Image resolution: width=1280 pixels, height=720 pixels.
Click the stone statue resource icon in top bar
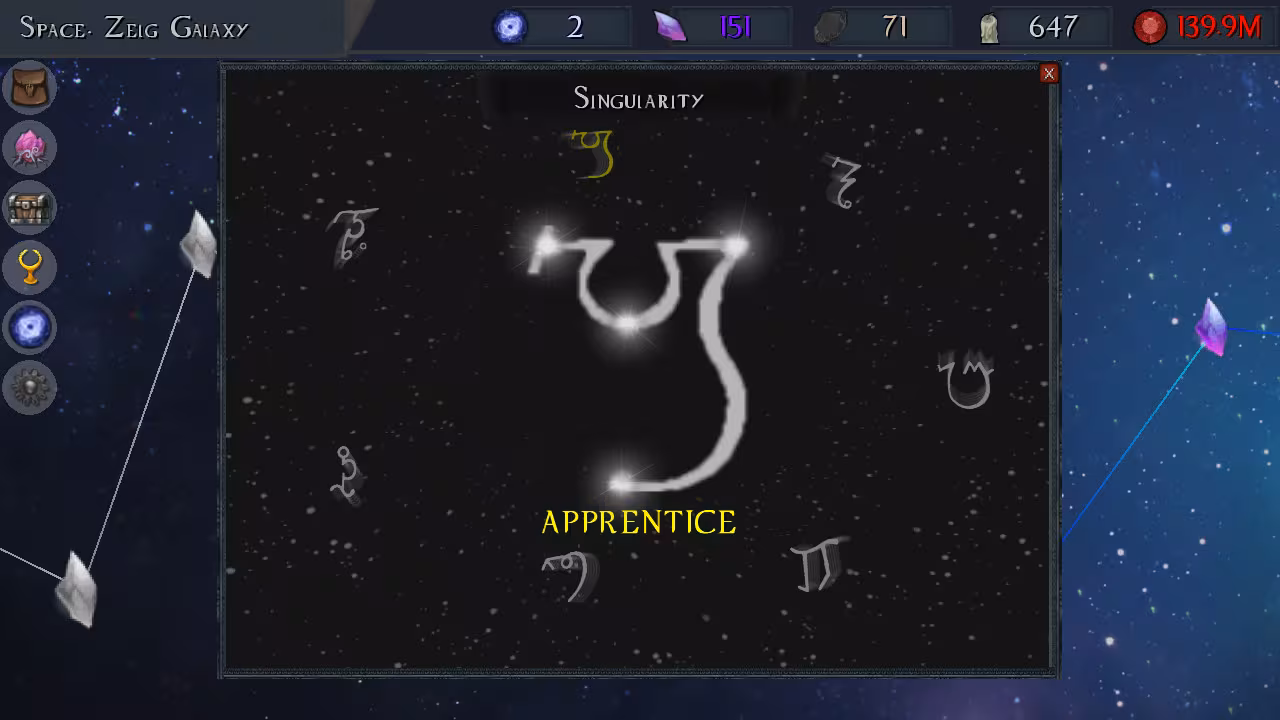989,28
